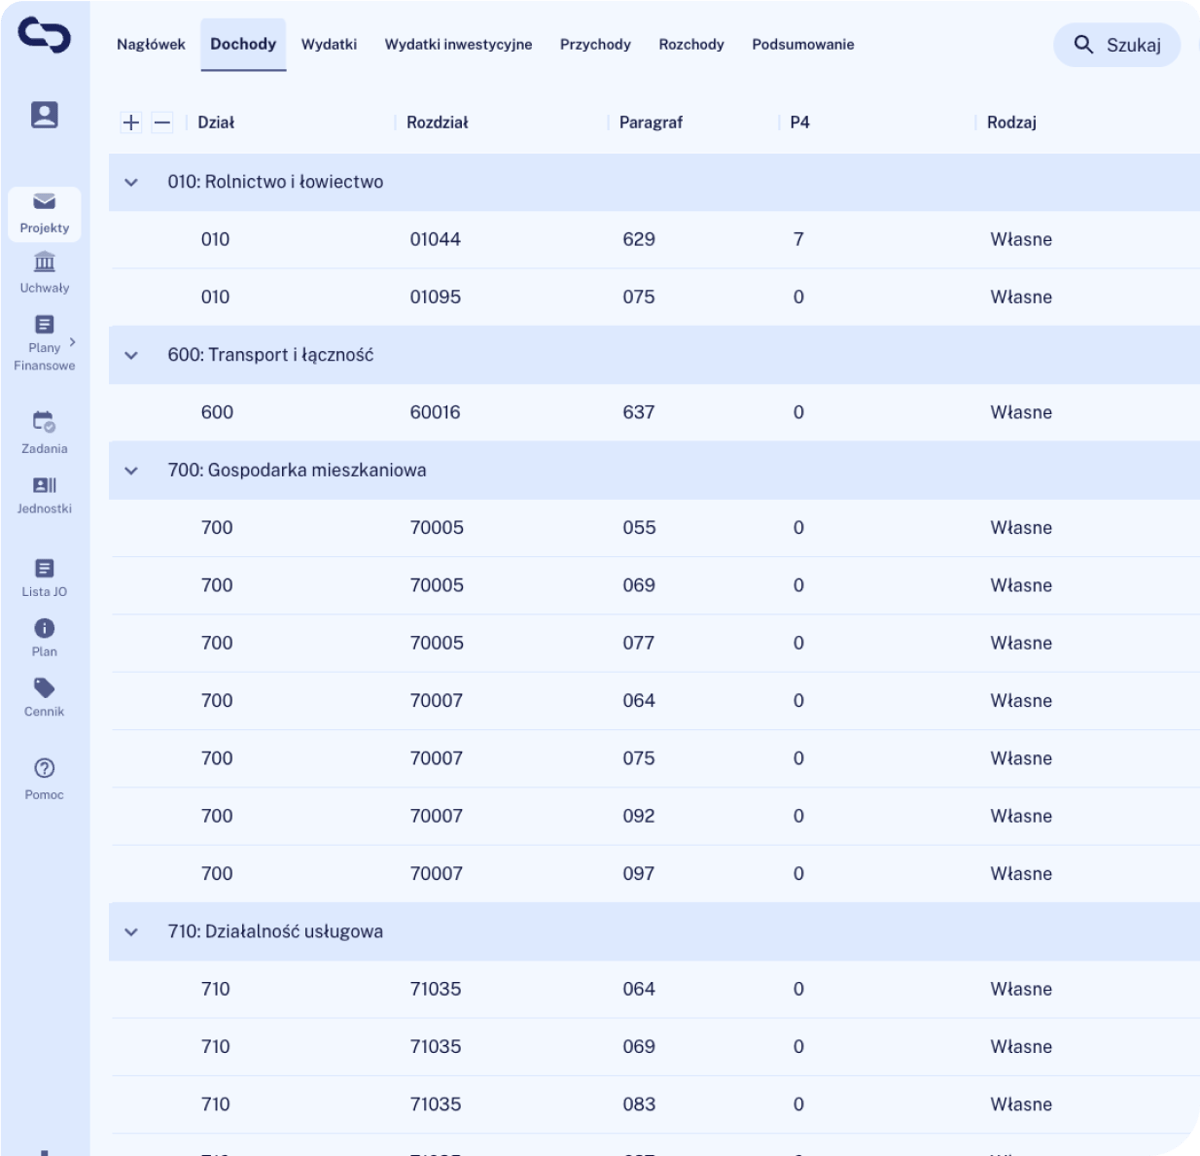Viewport: 1200px width, 1156px height.
Task: Click paragraf 064 in rozdział 71035
Action: click(x=639, y=989)
